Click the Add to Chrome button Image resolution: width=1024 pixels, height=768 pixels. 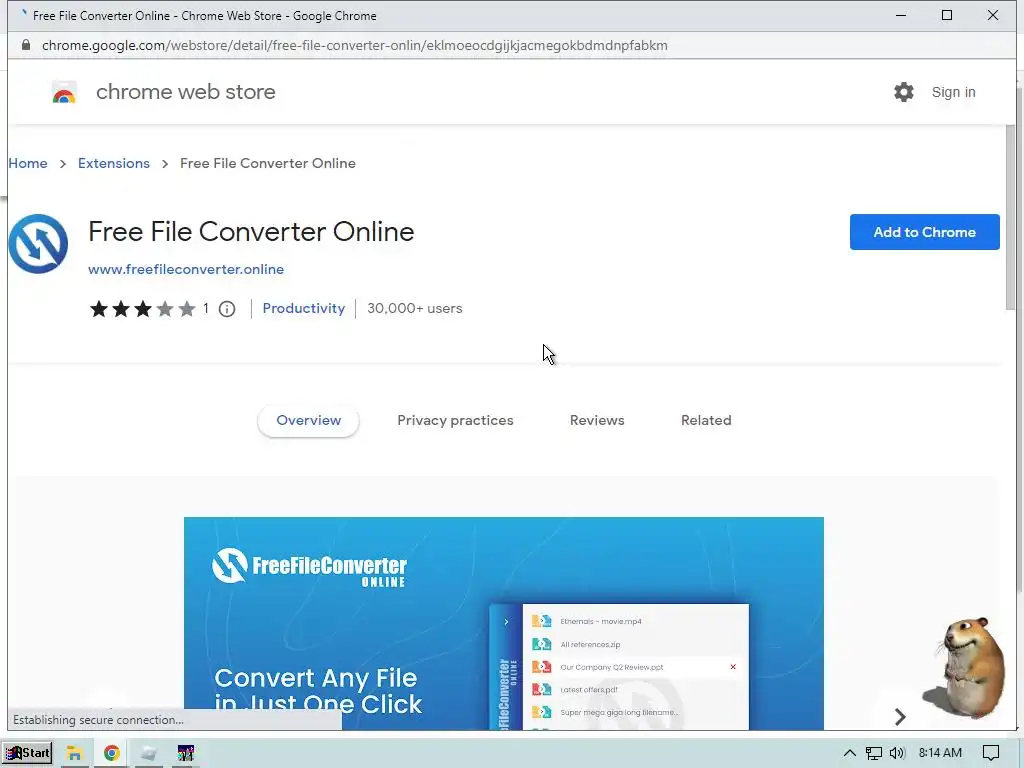[925, 232]
